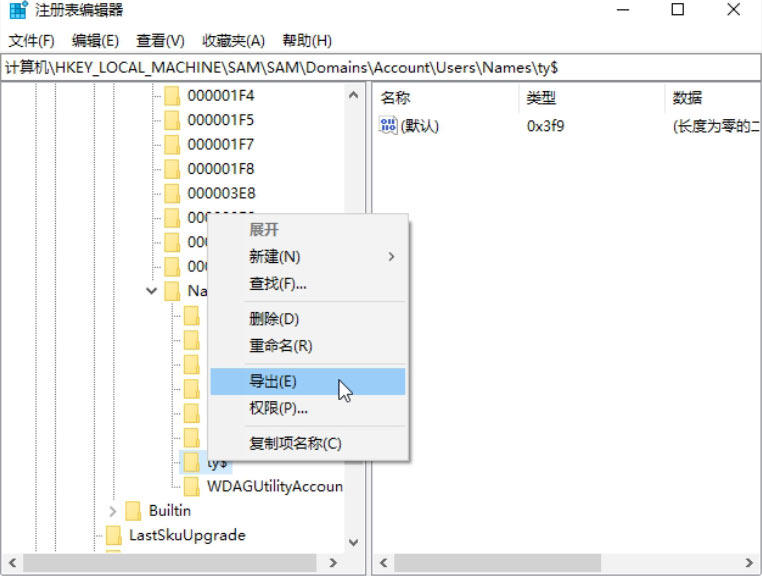Select the 000001F7 registry key
This screenshot has height=576, width=762.
(x=221, y=144)
